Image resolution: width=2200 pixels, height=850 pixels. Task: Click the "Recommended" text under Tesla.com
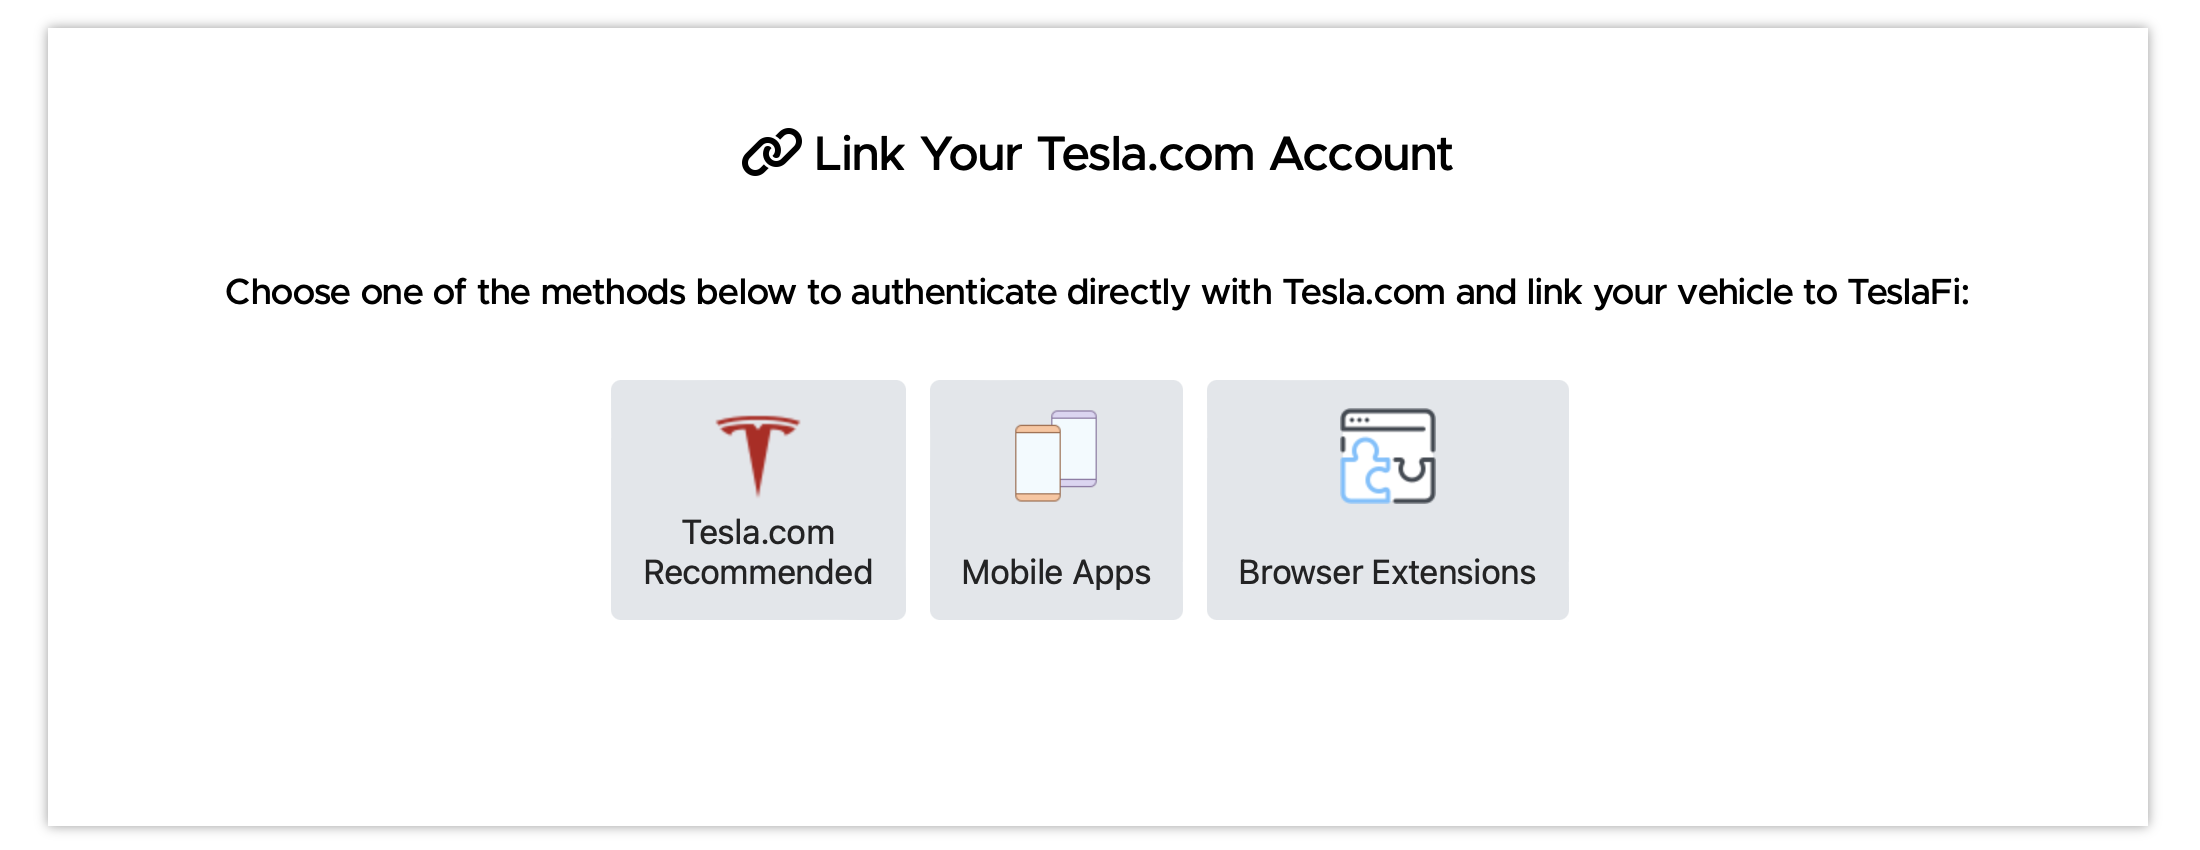click(758, 572)
